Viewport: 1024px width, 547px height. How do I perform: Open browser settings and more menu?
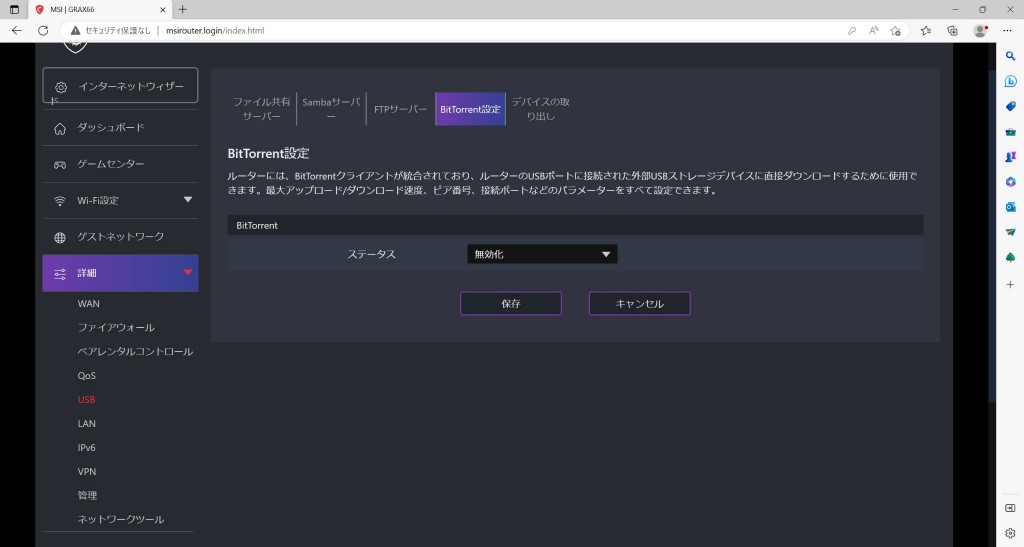(x=1007, y=31)
